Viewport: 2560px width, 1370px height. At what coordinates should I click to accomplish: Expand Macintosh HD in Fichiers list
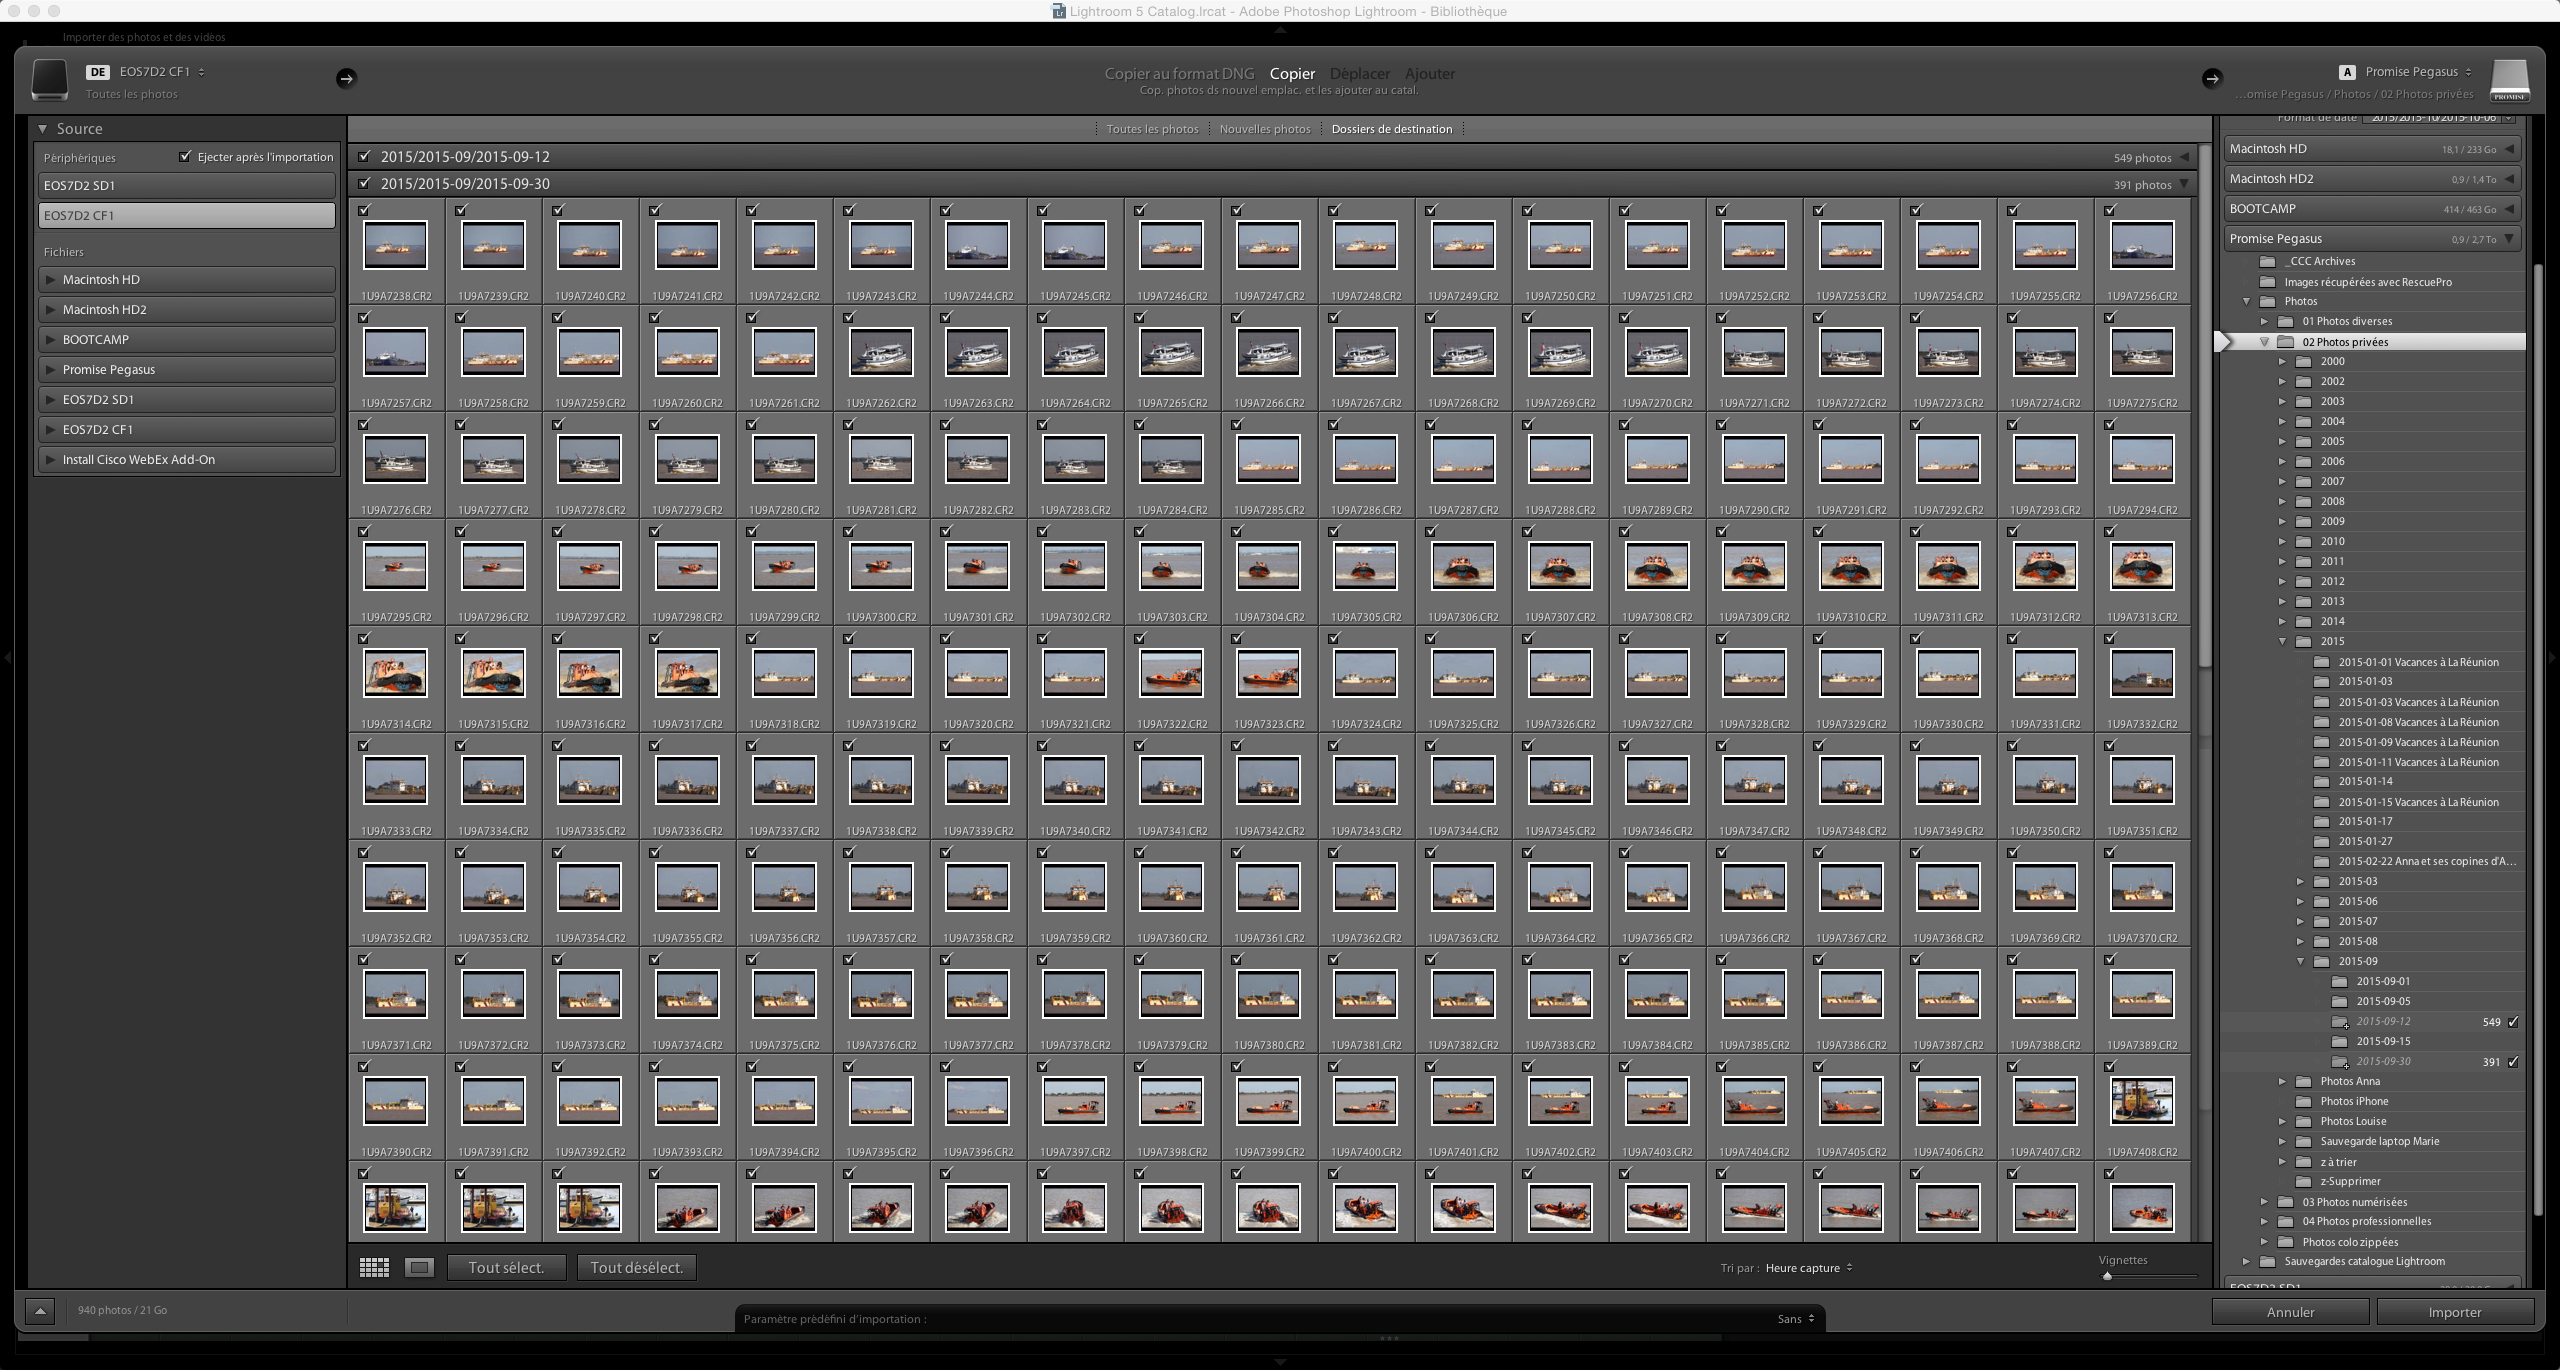(50, 280)
